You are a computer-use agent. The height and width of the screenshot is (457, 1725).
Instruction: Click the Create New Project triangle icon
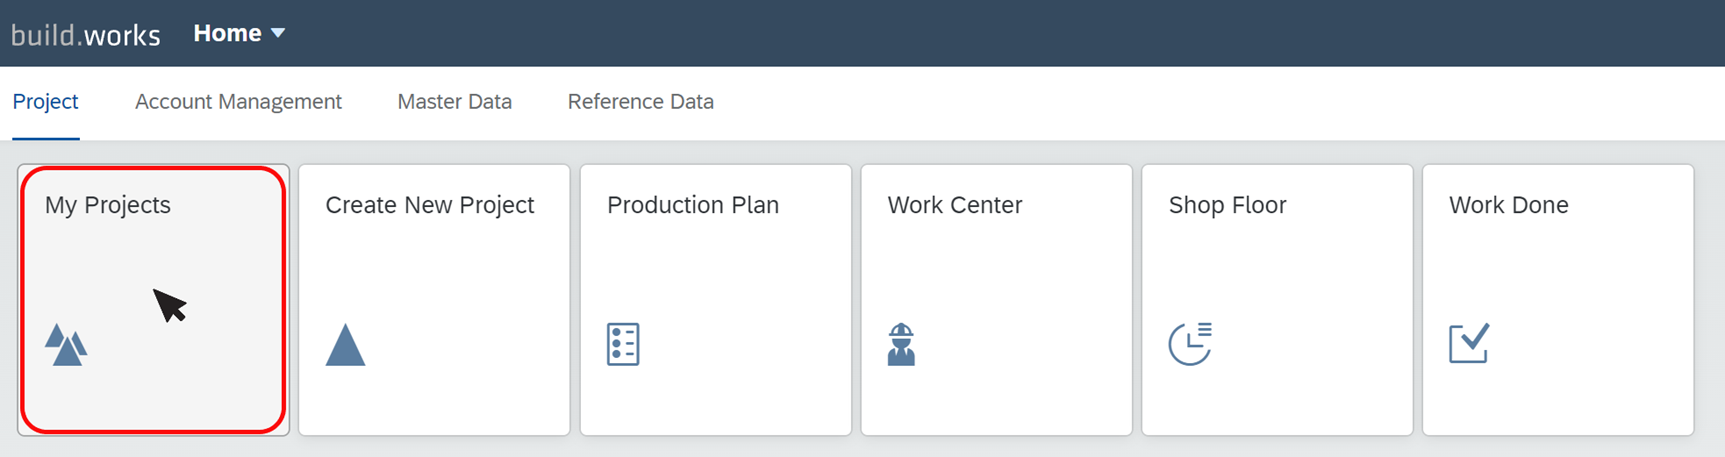[345, 345]
